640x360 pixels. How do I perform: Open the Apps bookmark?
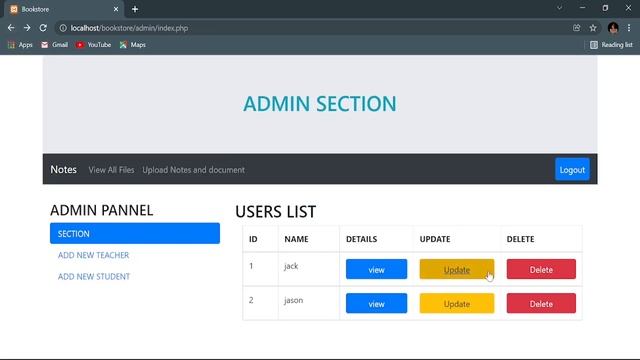[x=20, y=45]
